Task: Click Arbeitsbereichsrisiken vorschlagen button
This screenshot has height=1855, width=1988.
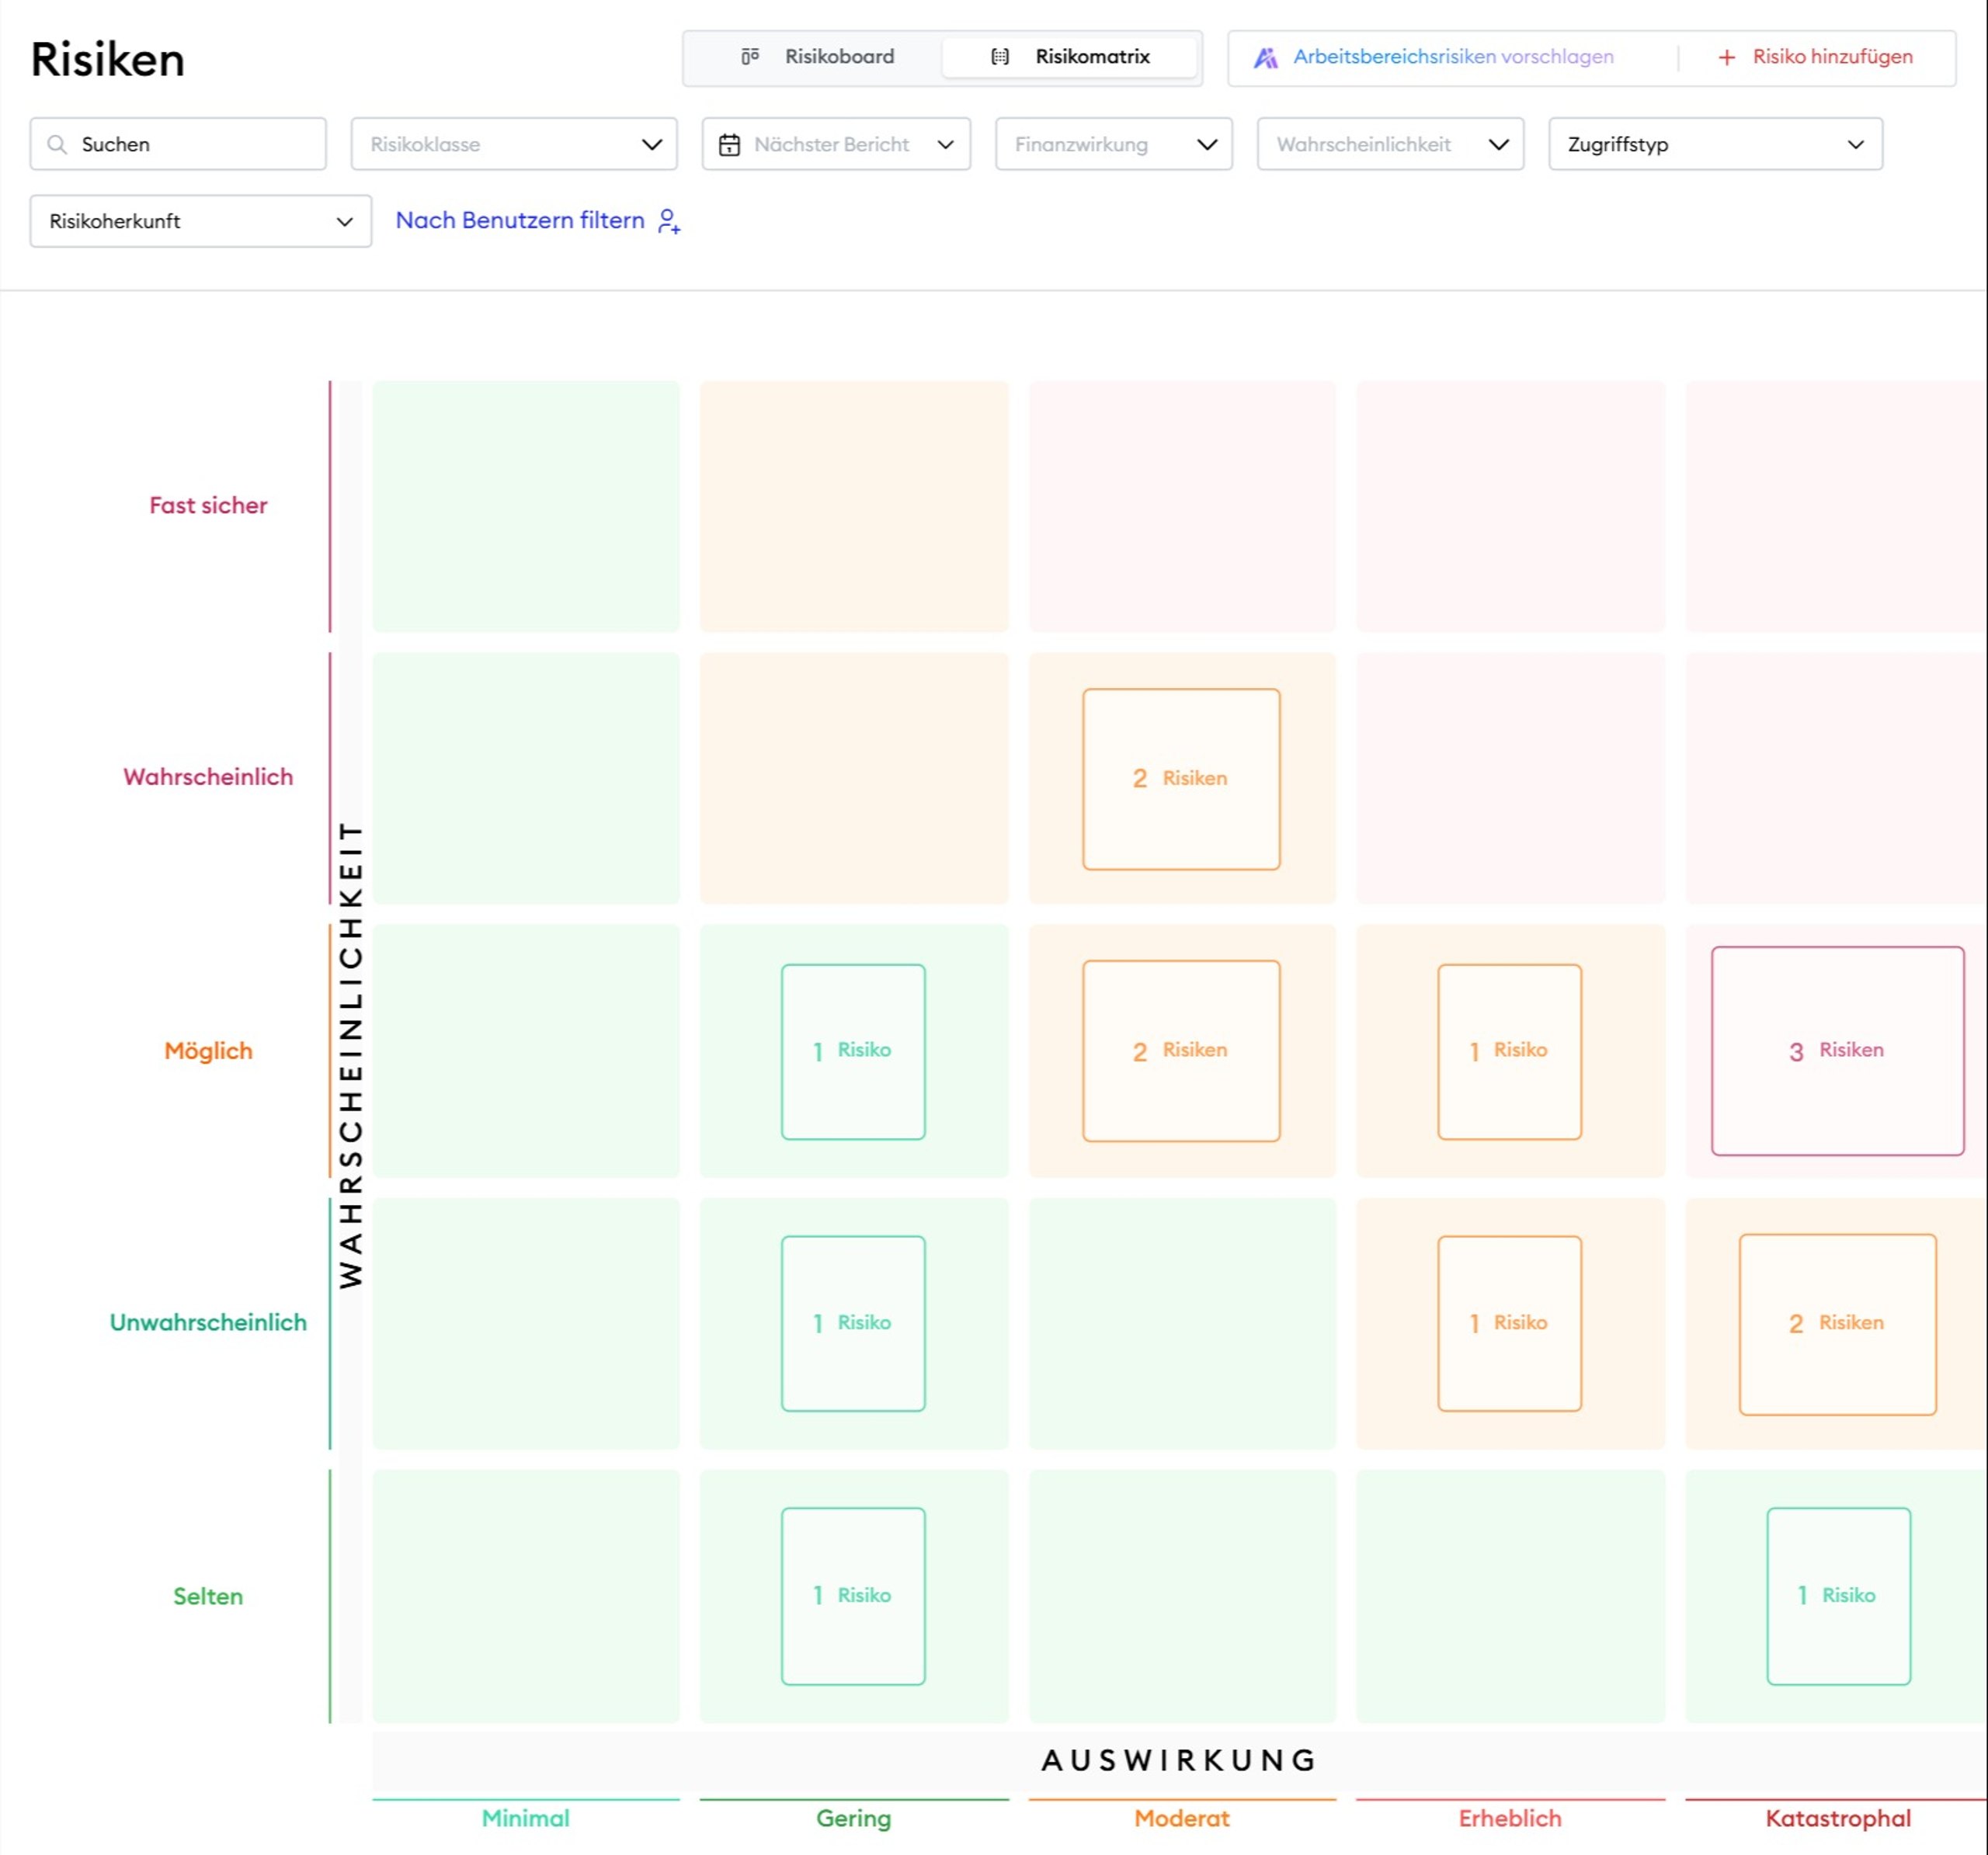Action: [x=1433, y=57]
